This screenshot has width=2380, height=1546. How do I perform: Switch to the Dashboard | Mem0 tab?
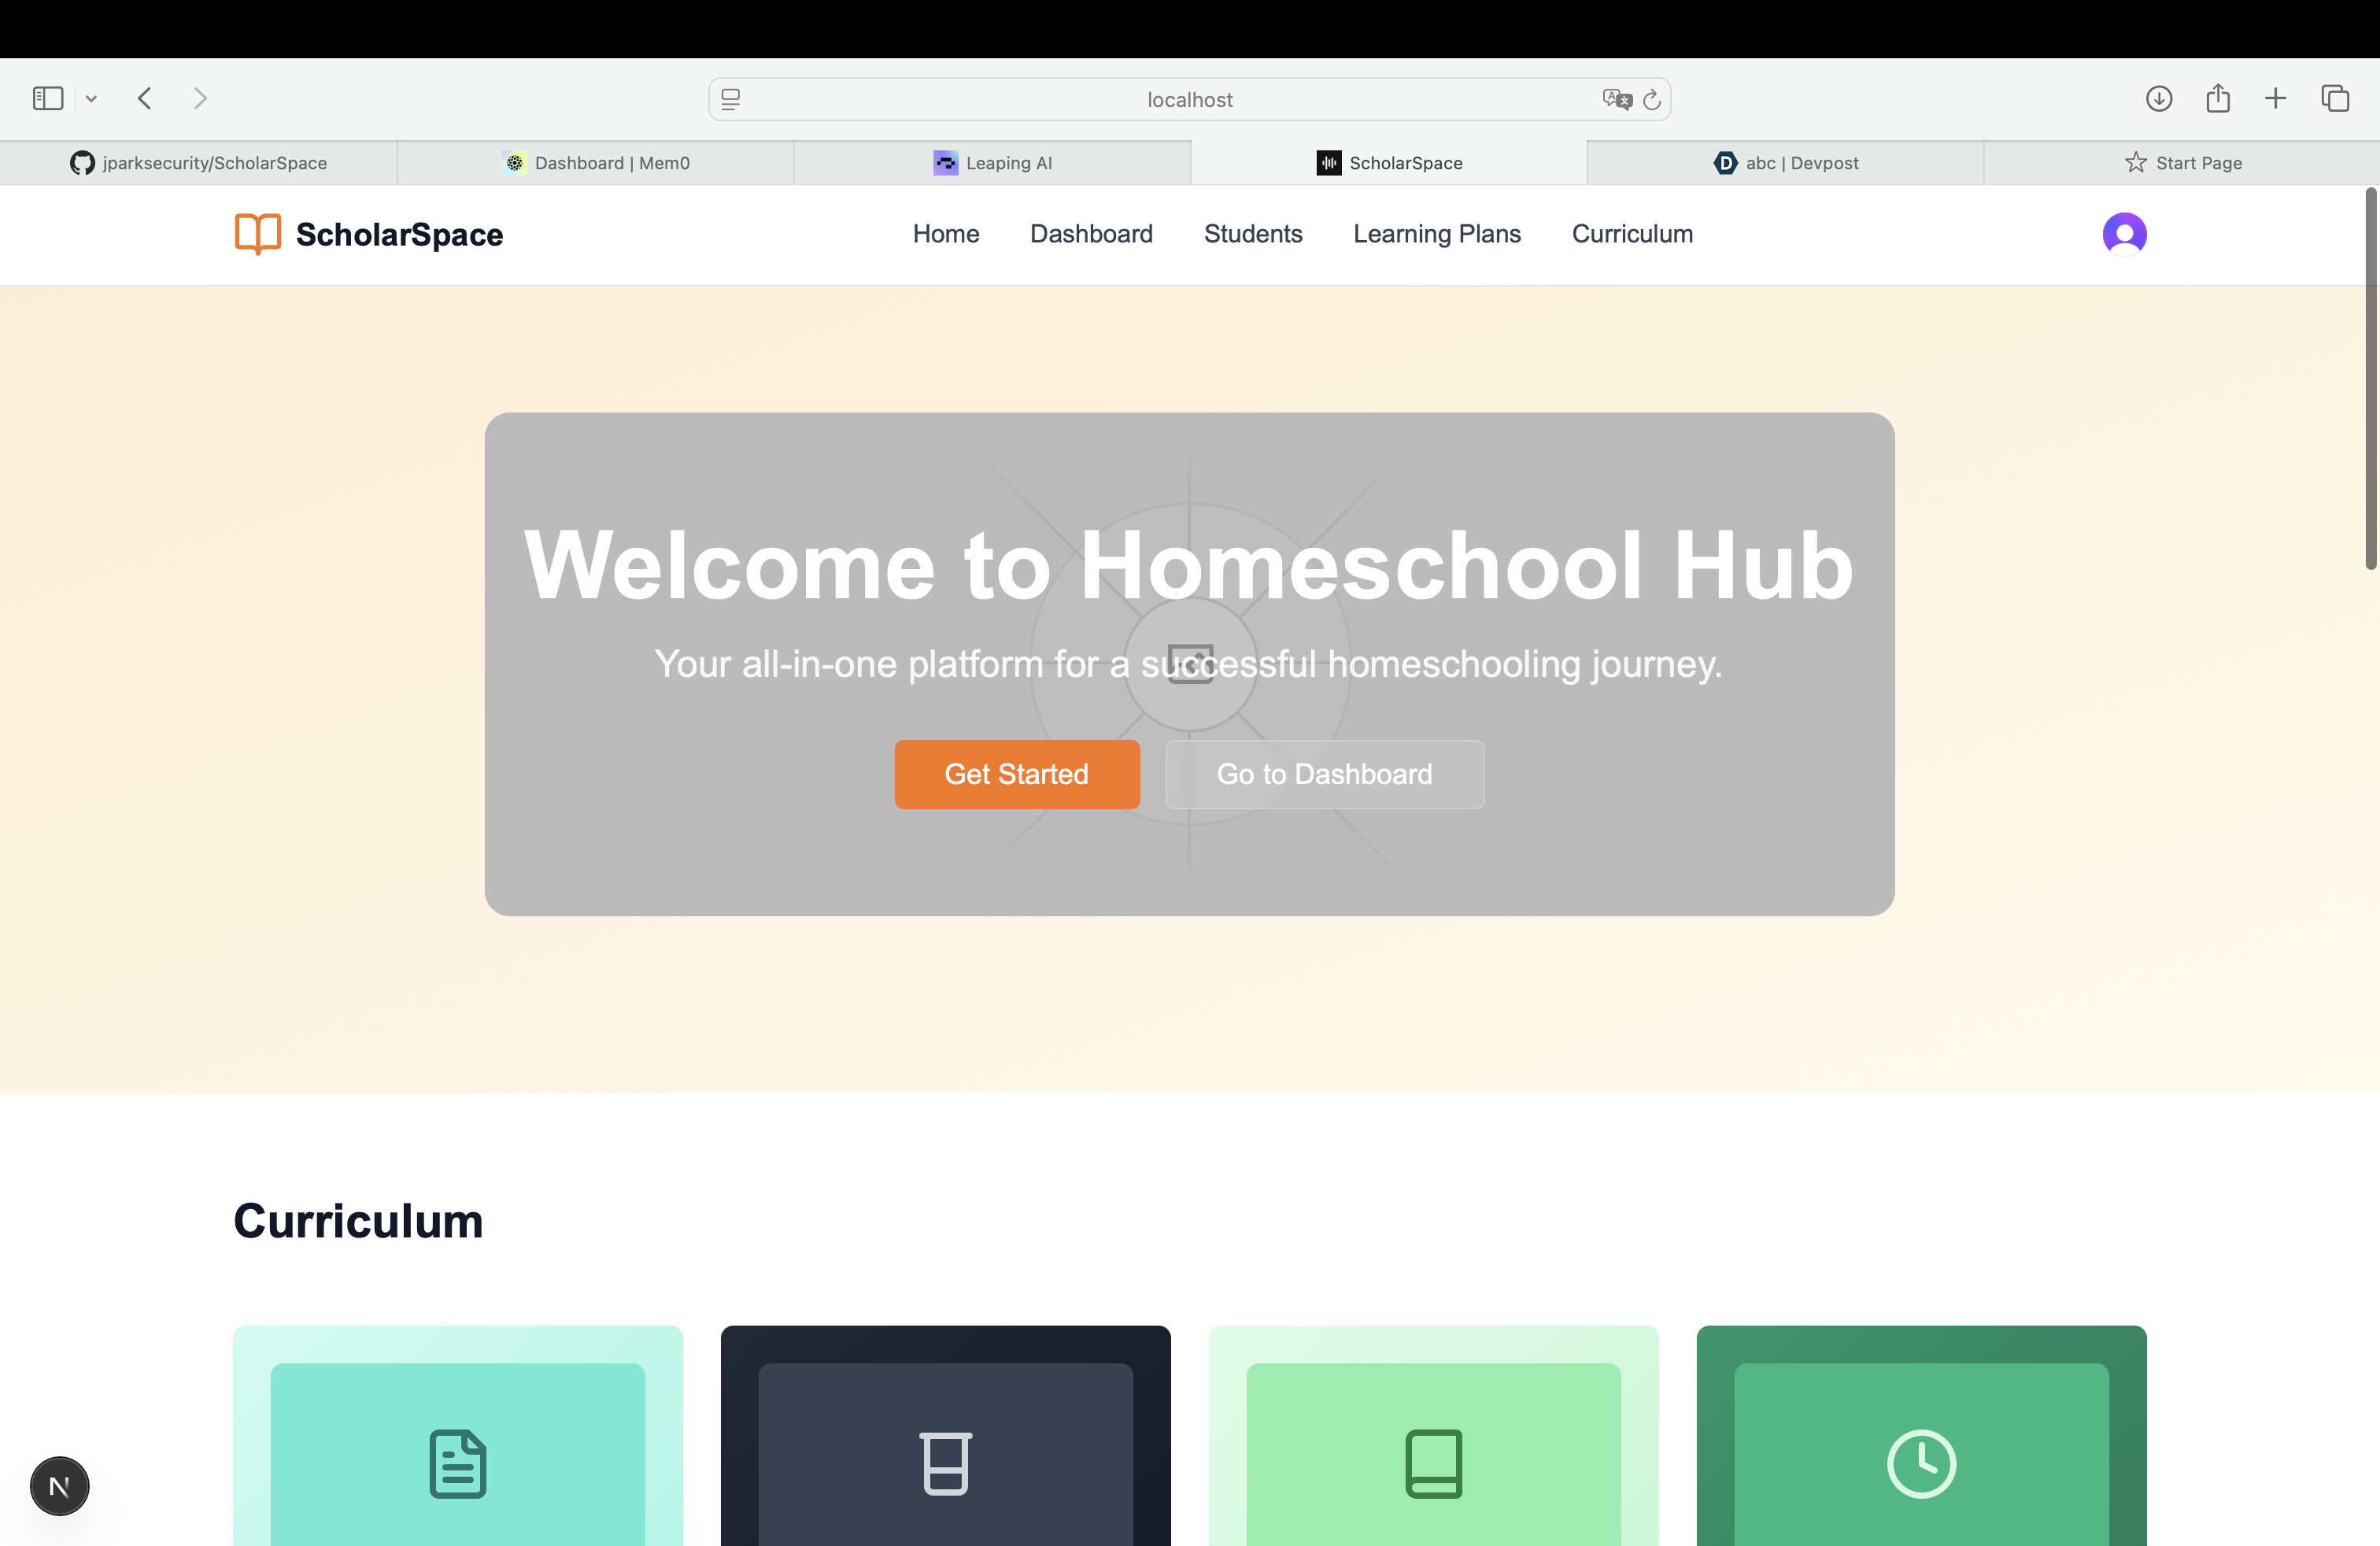[x=596, y=163]
